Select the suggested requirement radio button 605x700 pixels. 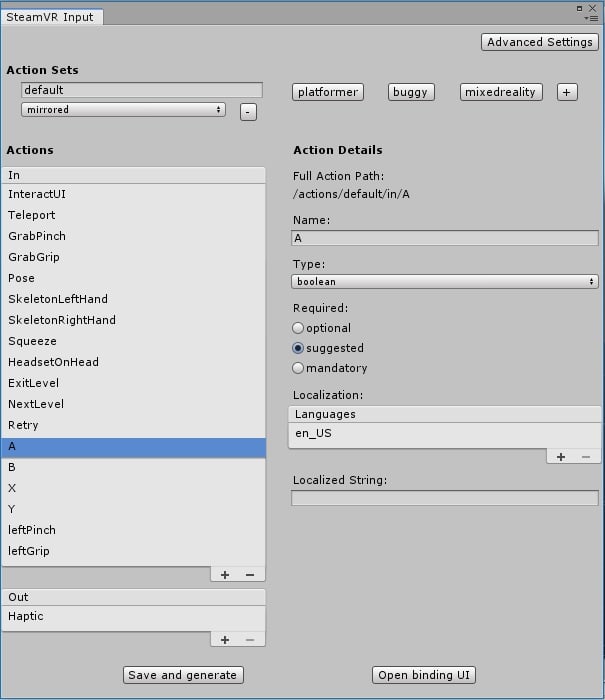click(298, 348)
